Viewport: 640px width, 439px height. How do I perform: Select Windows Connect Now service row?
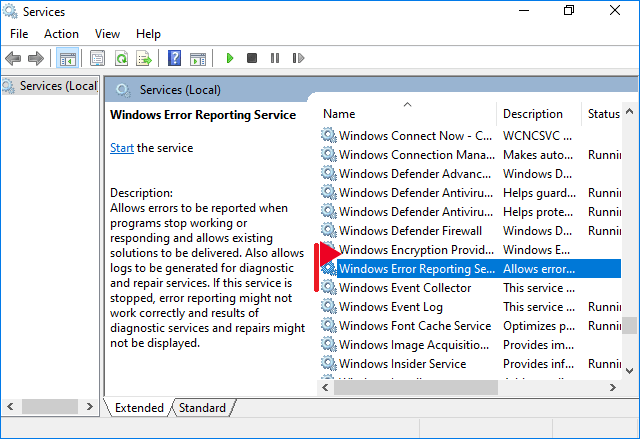coord(471,135)
